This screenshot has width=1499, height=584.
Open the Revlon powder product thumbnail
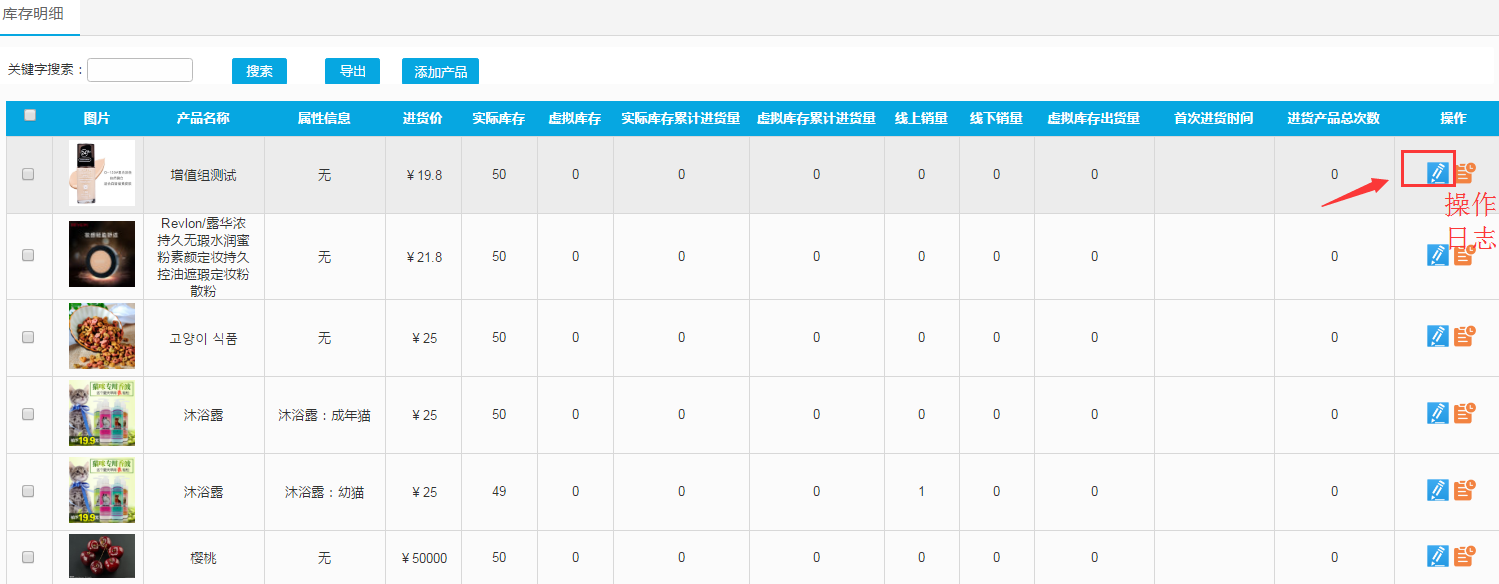coord(102,255)
